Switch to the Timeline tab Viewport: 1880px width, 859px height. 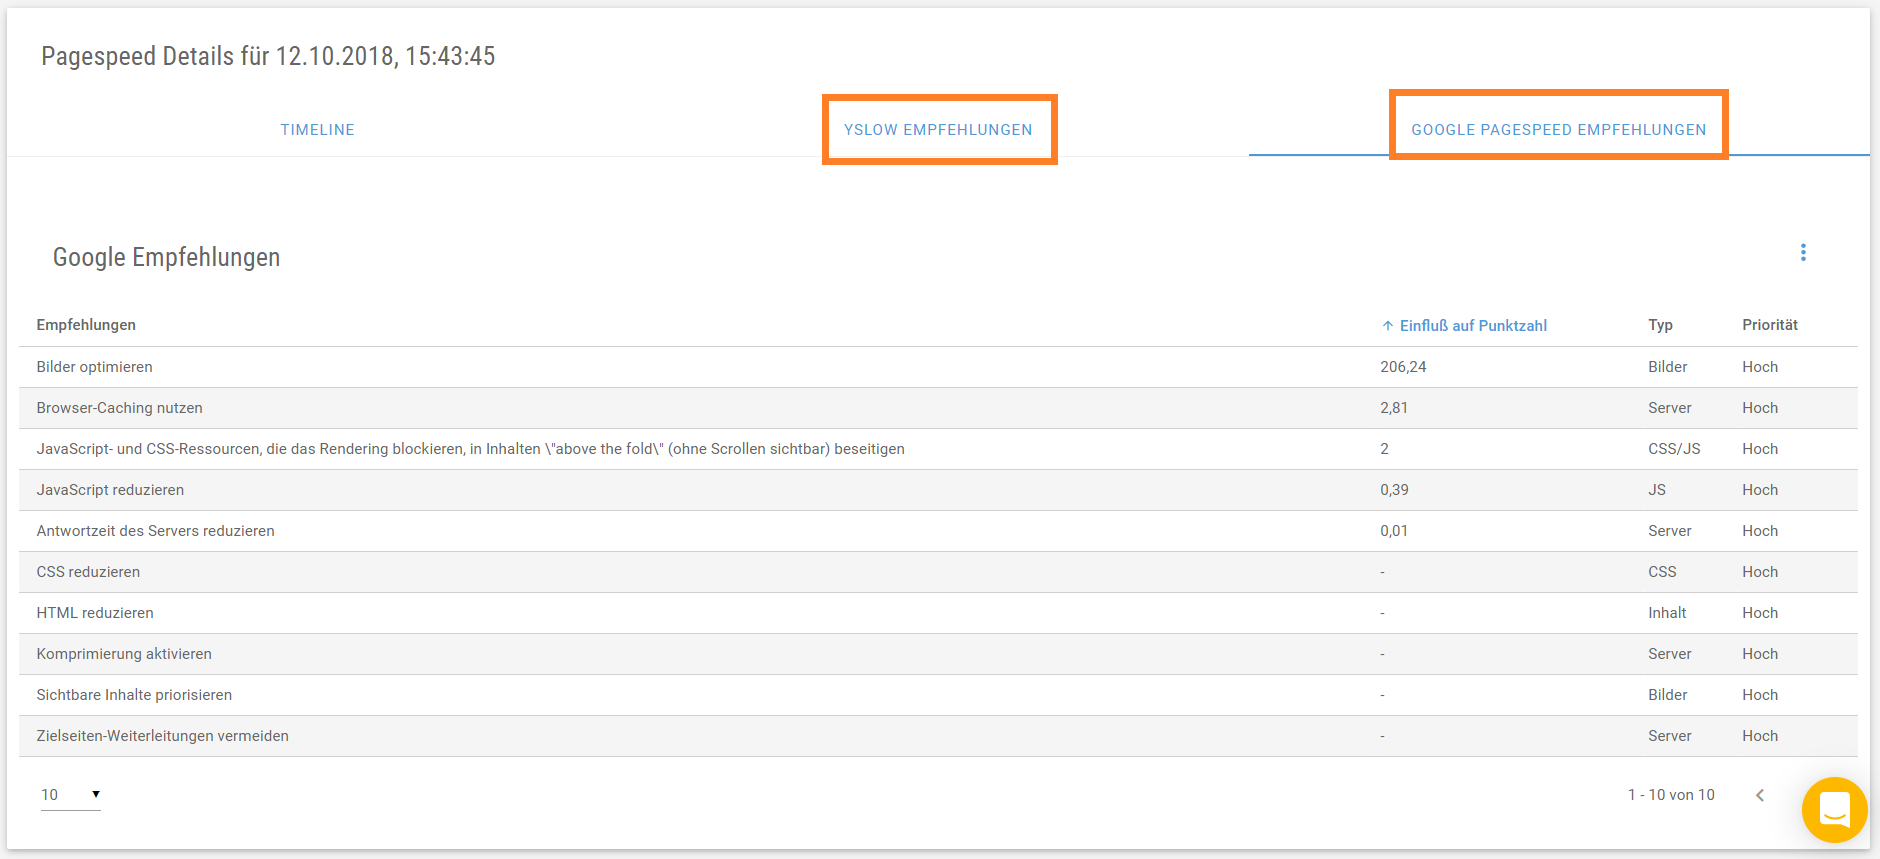[317, 130]
